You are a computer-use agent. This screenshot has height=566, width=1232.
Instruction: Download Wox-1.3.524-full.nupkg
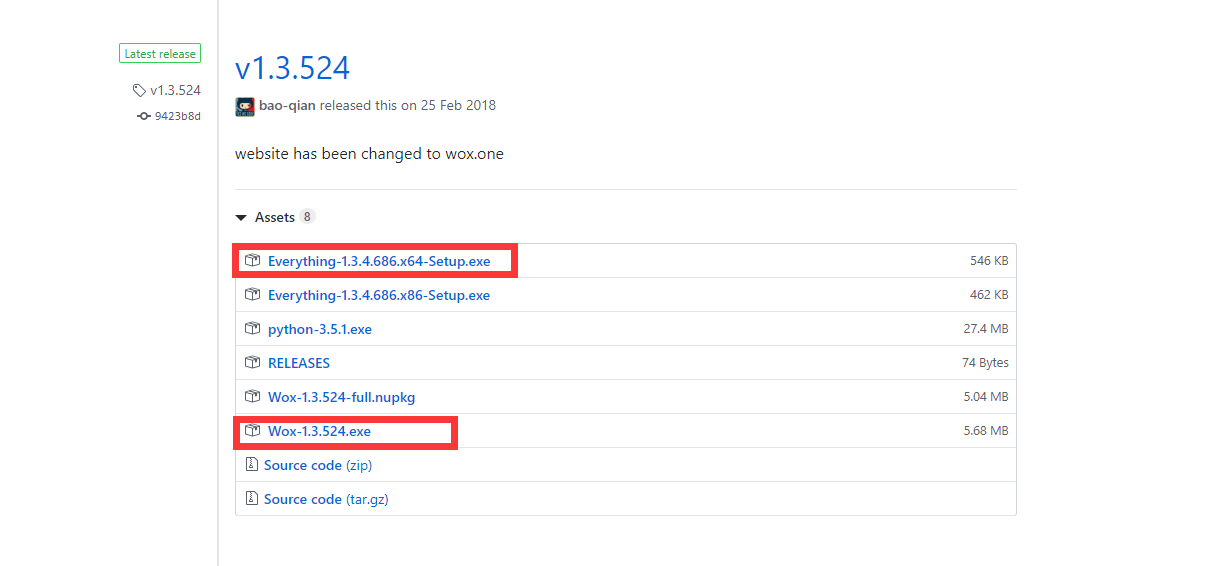341,397
